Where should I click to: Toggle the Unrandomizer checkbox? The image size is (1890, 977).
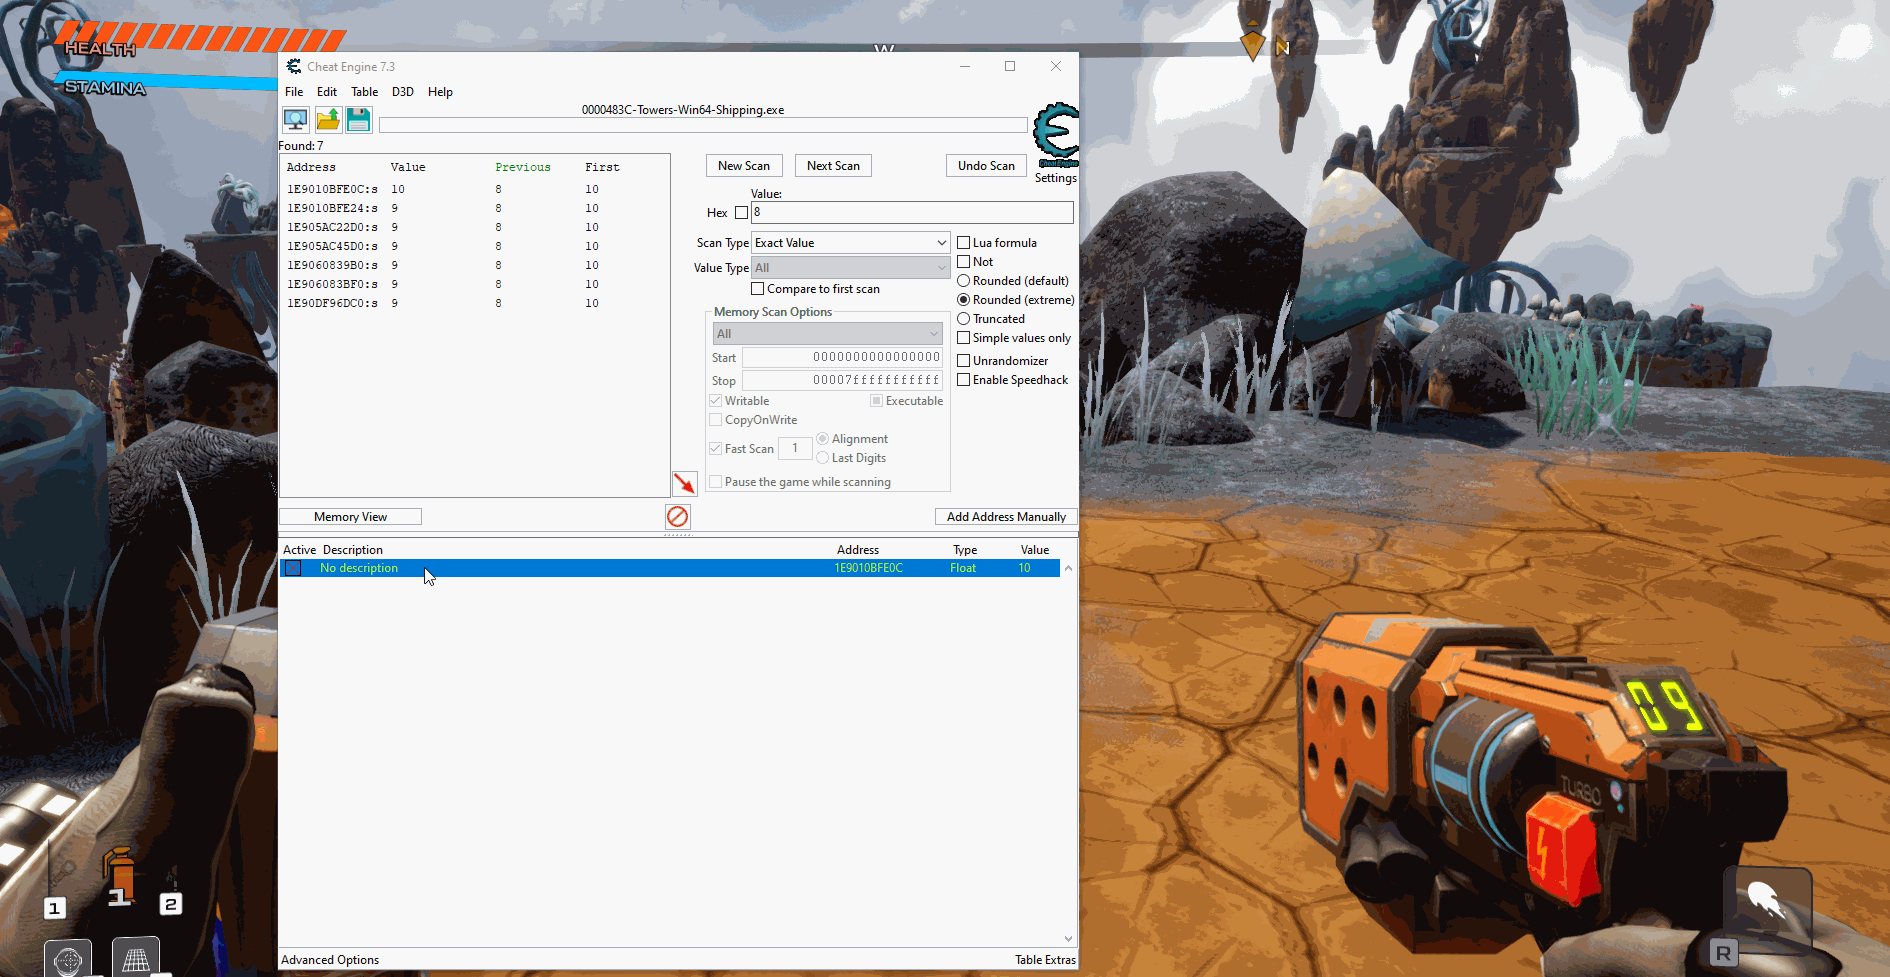[x=964, y=361]
